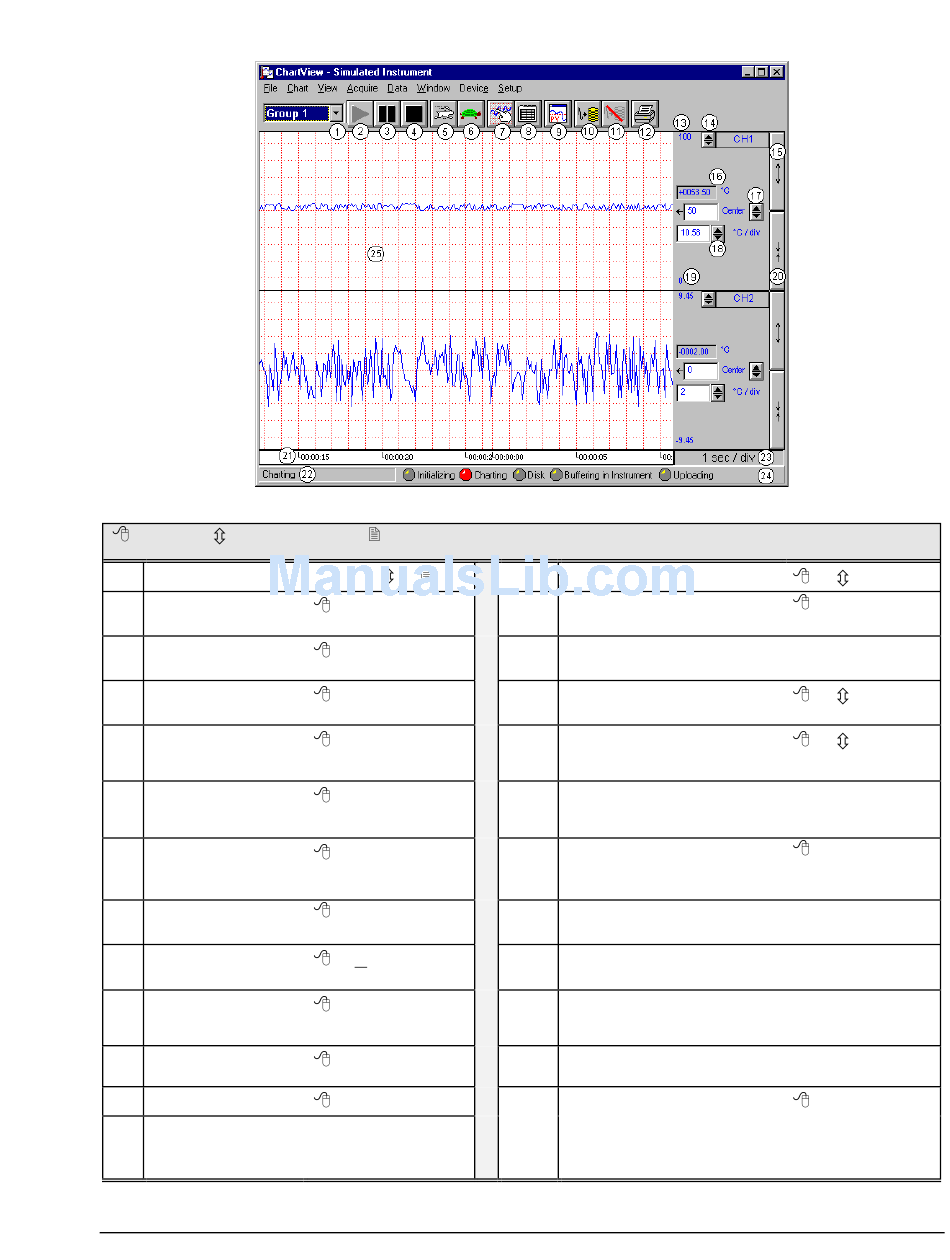Open the Device menu

pos(473,88)
